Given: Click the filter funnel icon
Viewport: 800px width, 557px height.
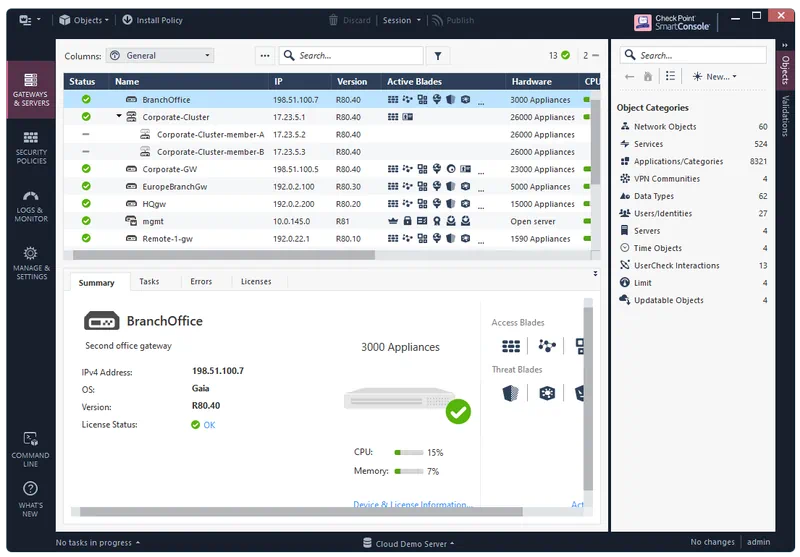Looking at the screenshot, I should click(x=438, y=56).
